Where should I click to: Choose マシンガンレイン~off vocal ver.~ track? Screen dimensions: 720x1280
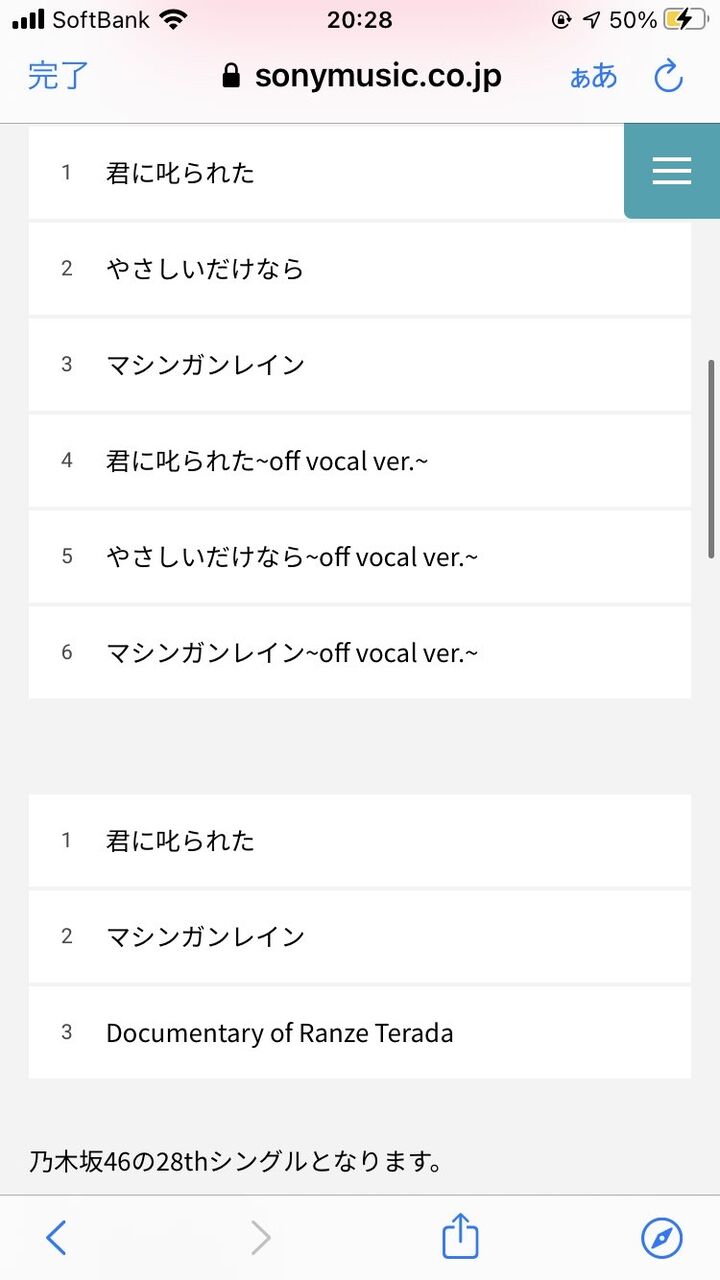point(360,652)
